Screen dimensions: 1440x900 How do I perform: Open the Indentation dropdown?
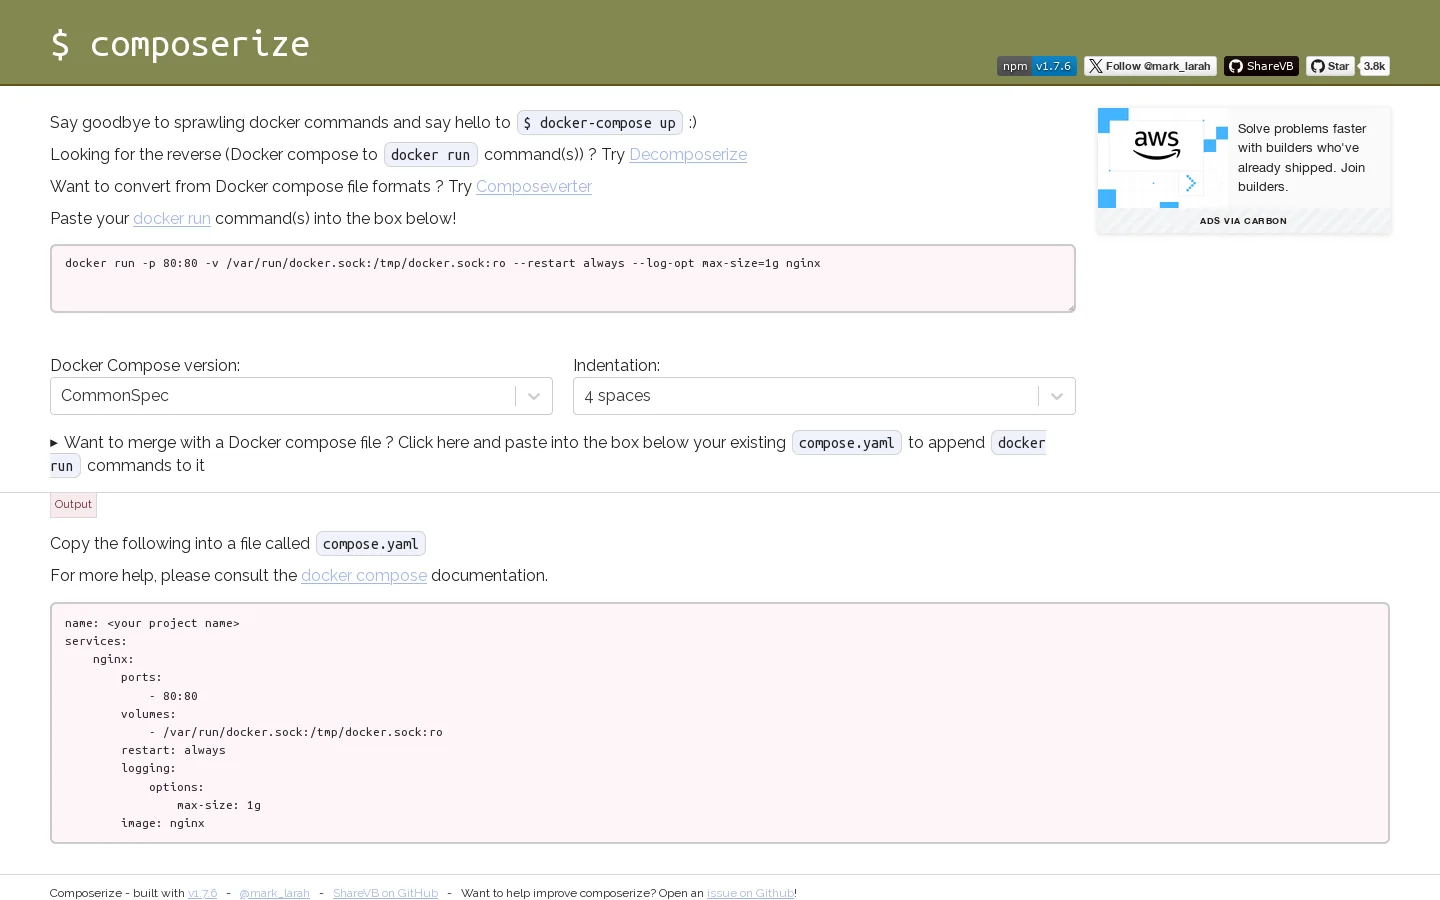(824, 396)
